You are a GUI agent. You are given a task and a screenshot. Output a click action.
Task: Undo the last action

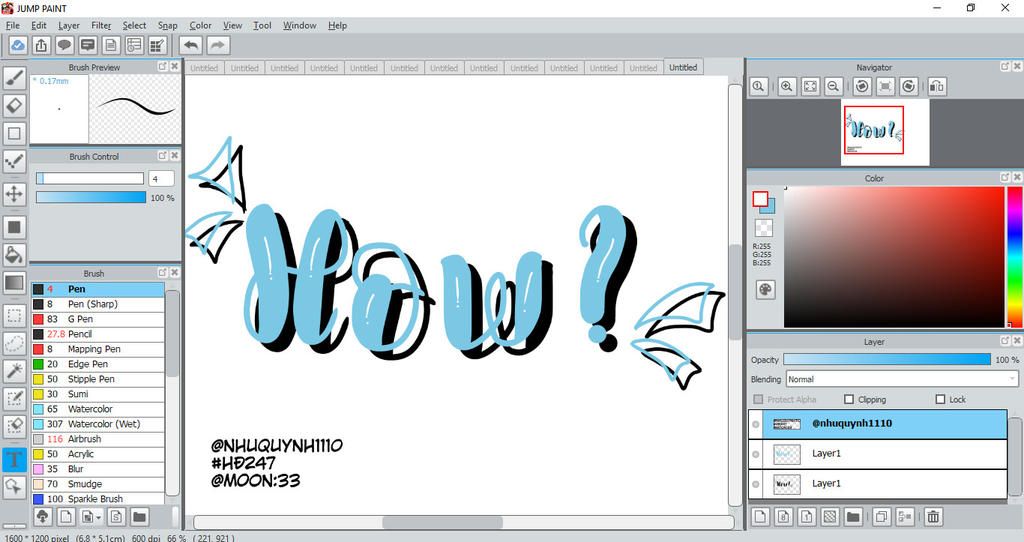point(191,45)
